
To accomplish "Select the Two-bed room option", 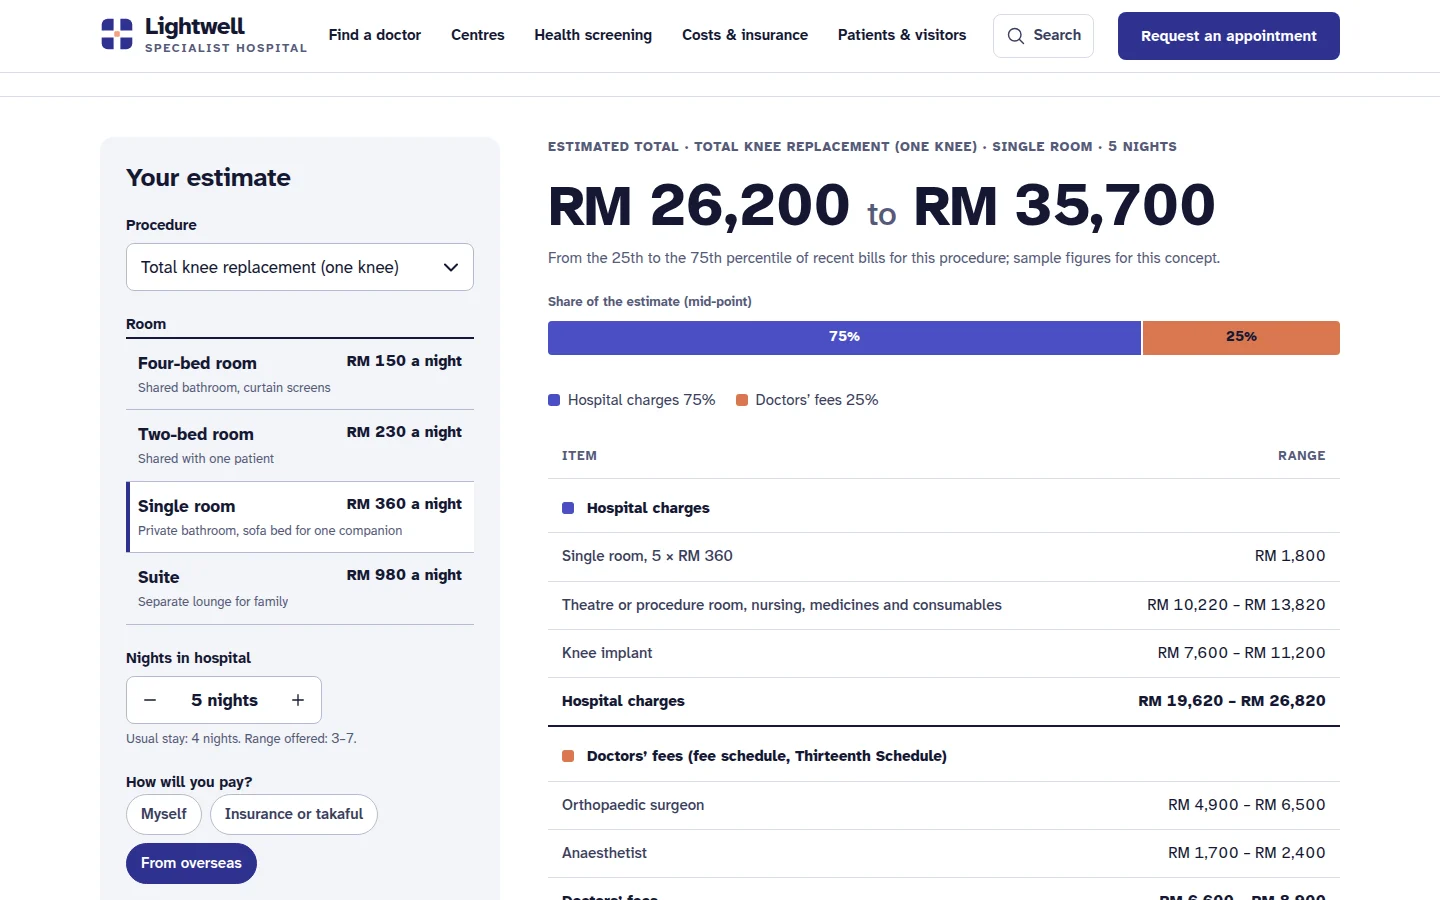I will click(x=300, y=445).
